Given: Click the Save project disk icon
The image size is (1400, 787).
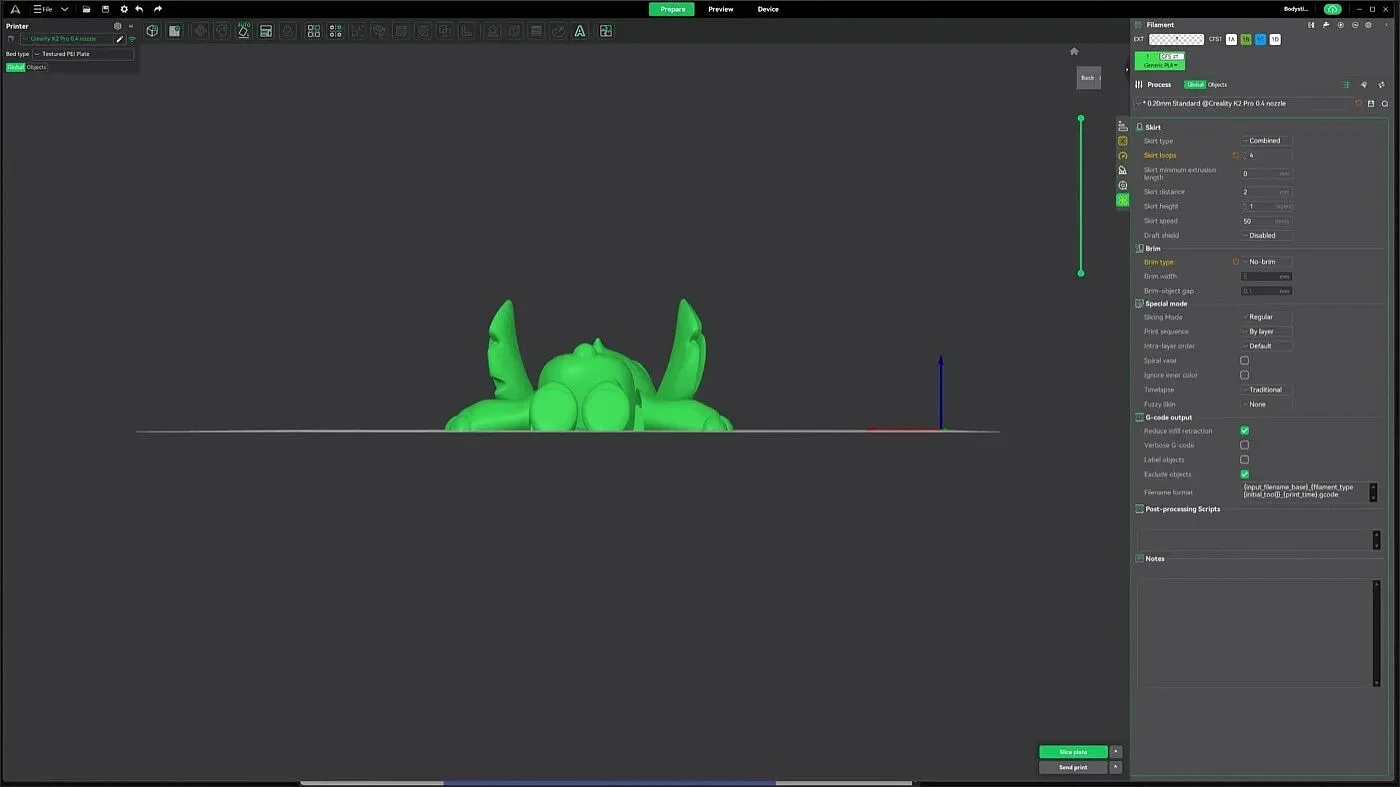Looking at the screenshot, I should pyautogui.click(x=105, y=9).
